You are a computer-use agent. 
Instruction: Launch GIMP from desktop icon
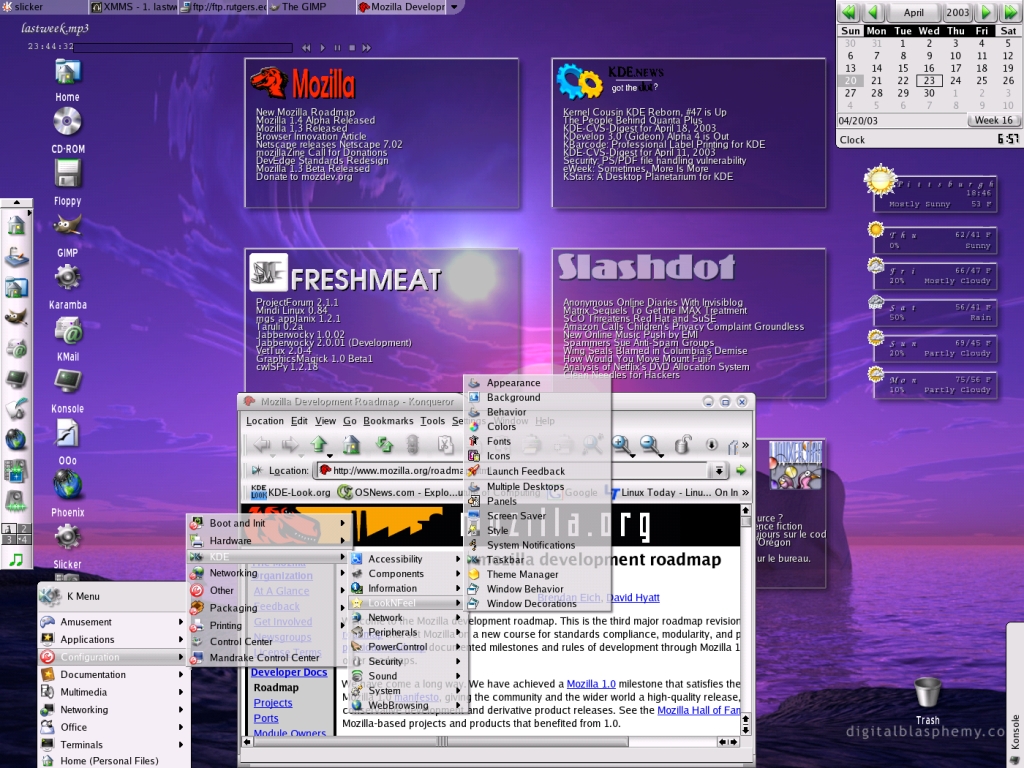click(67, 226)
